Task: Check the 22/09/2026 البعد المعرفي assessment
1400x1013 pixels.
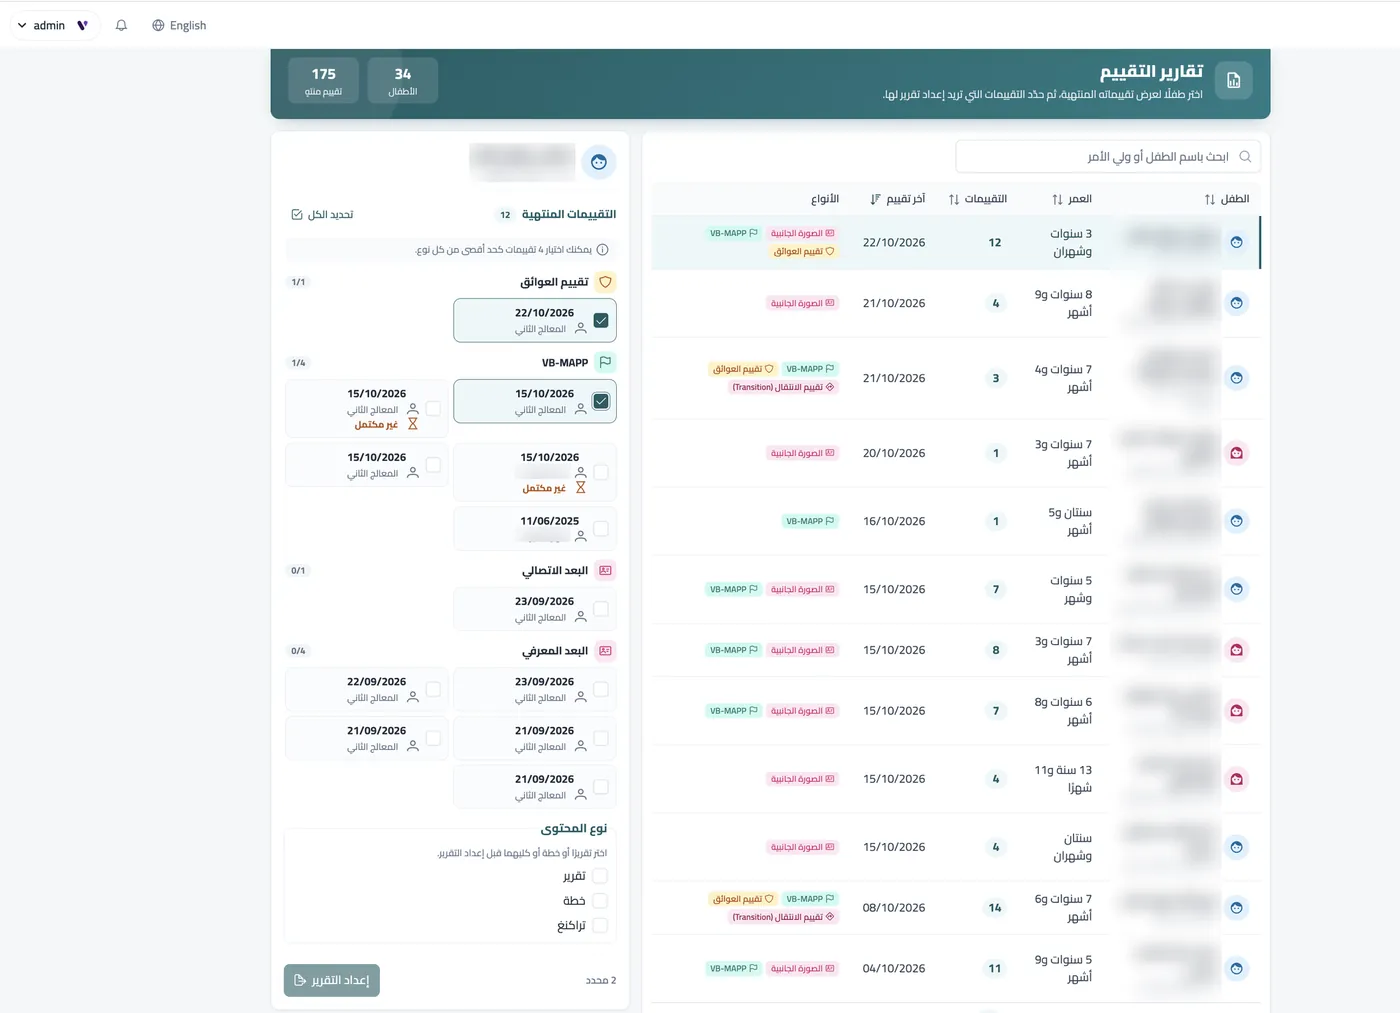Action: 433,689
